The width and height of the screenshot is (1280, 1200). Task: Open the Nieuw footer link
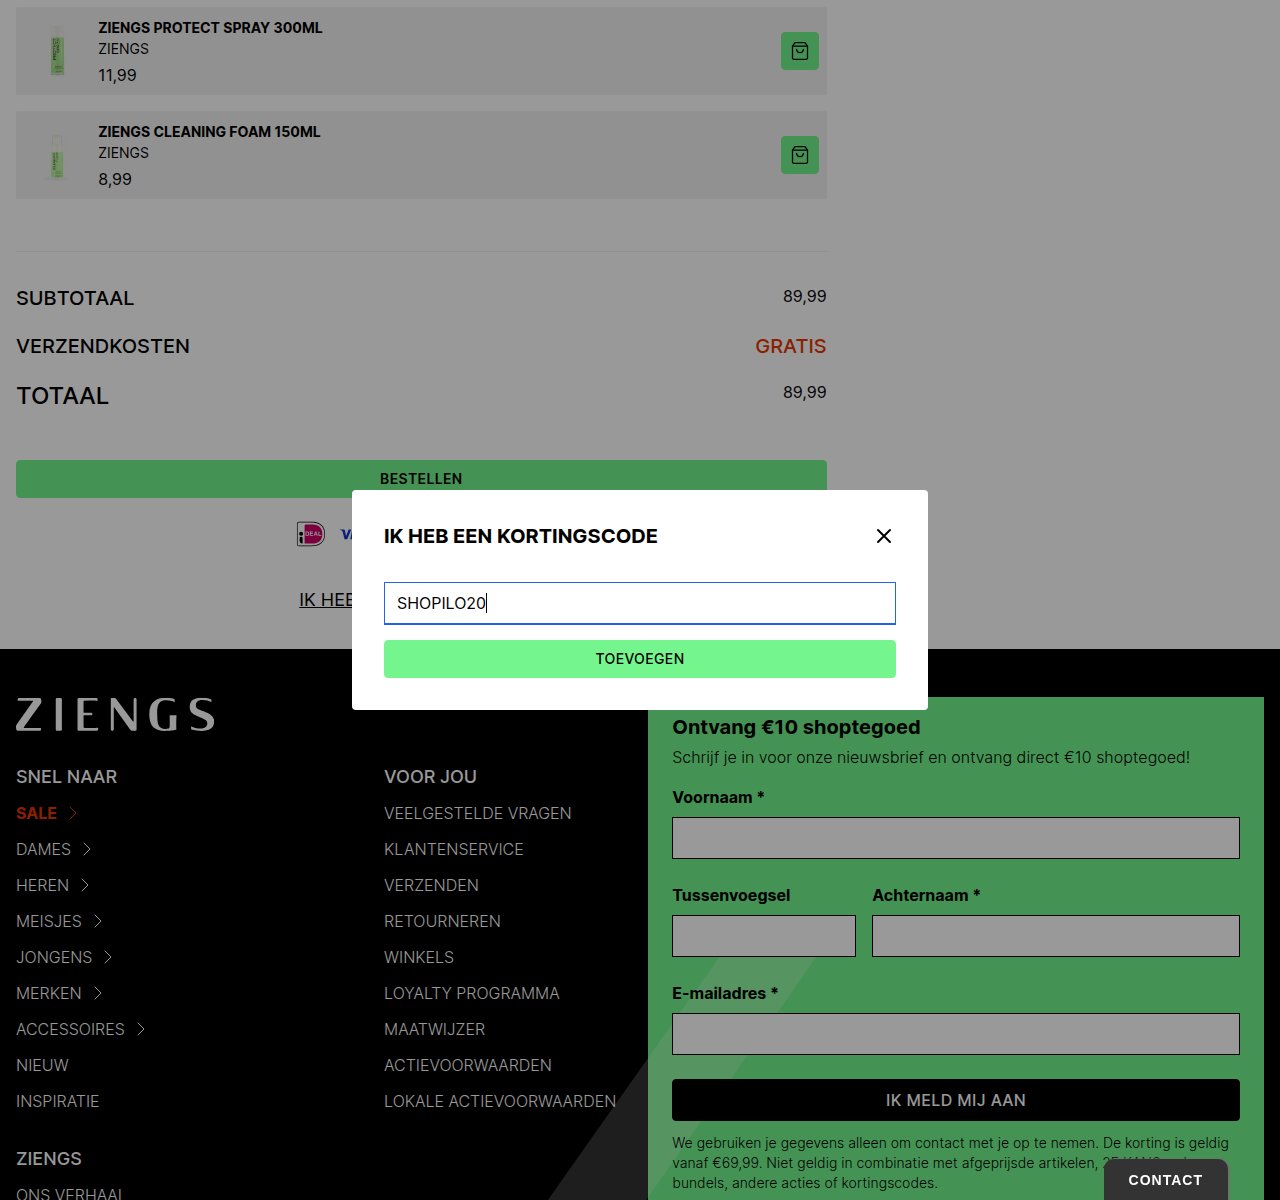pos(42,1065)
